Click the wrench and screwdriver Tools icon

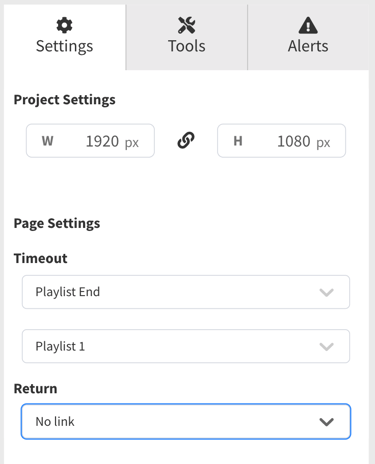pos(187,25)
